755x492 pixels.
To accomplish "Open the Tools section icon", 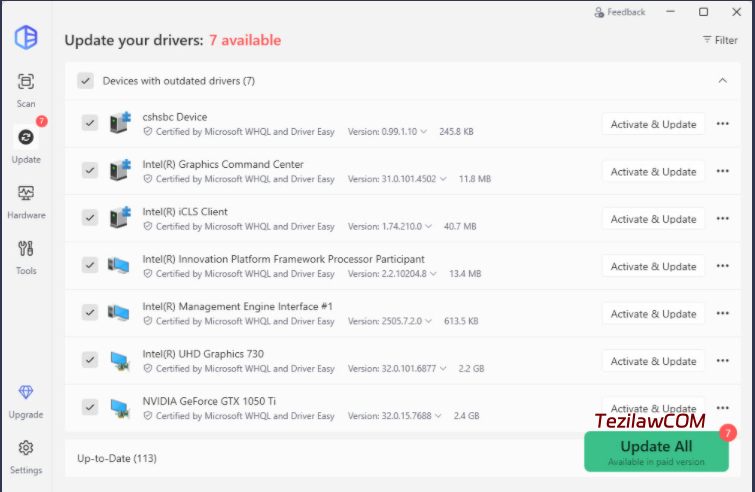I will coord(26,248).
